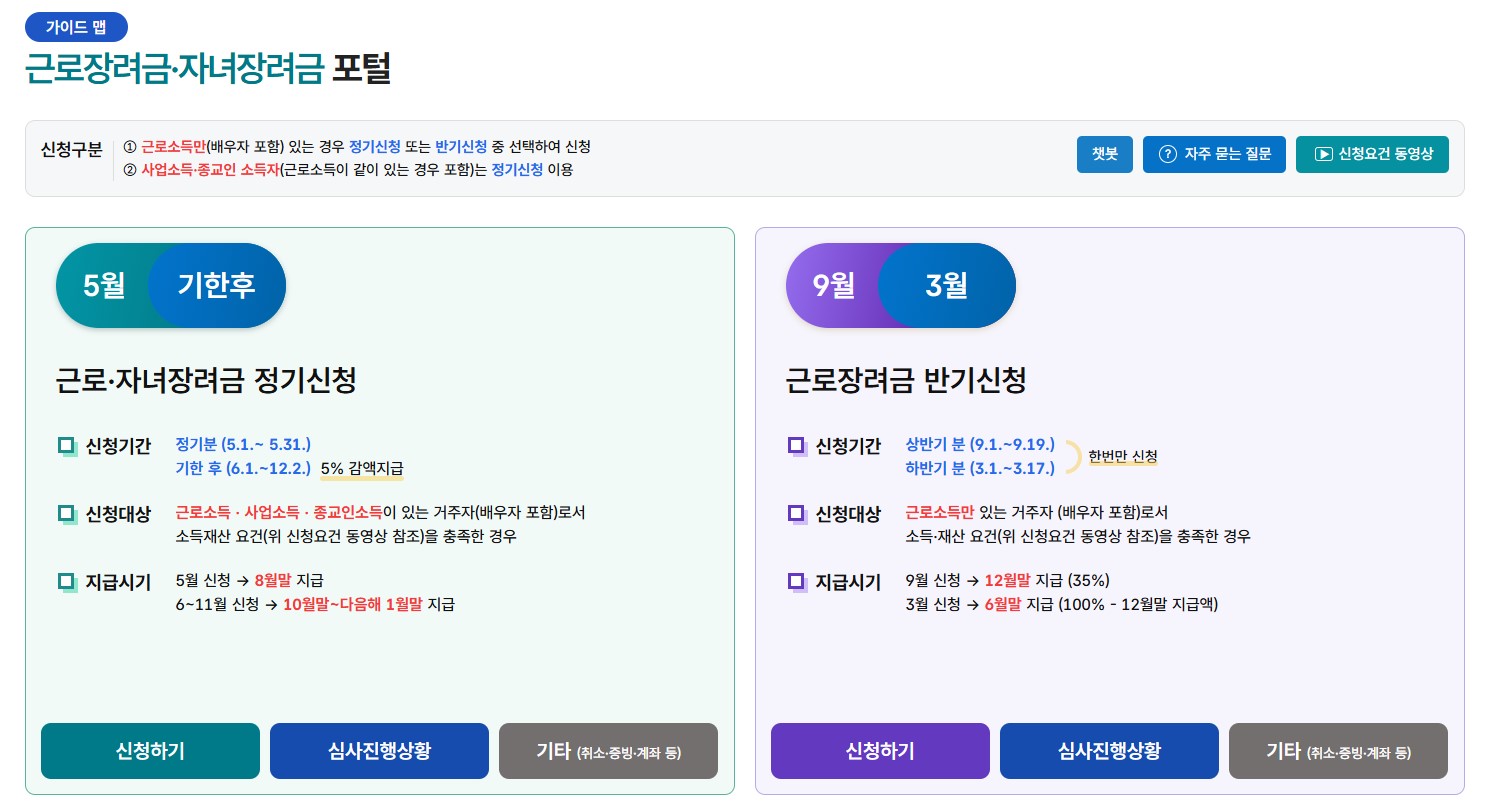Click the question mark icon beside 자주 묻는 질문
1486x808 pixels.
tap(1168, 154)
